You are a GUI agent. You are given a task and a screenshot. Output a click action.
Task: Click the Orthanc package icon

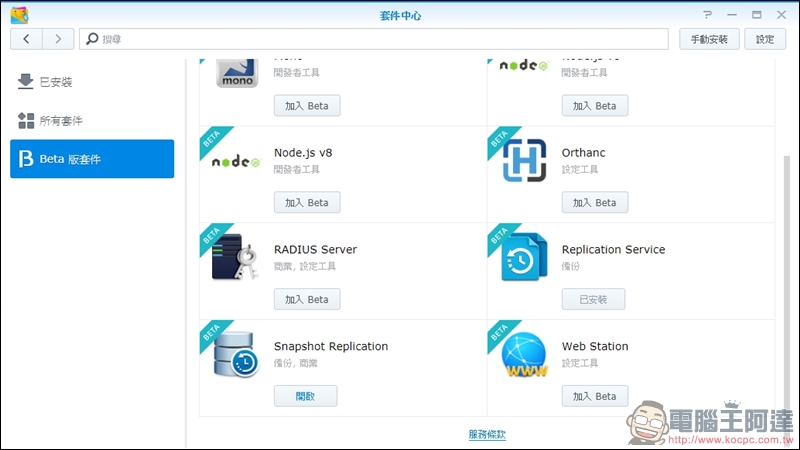pos(524,160)
